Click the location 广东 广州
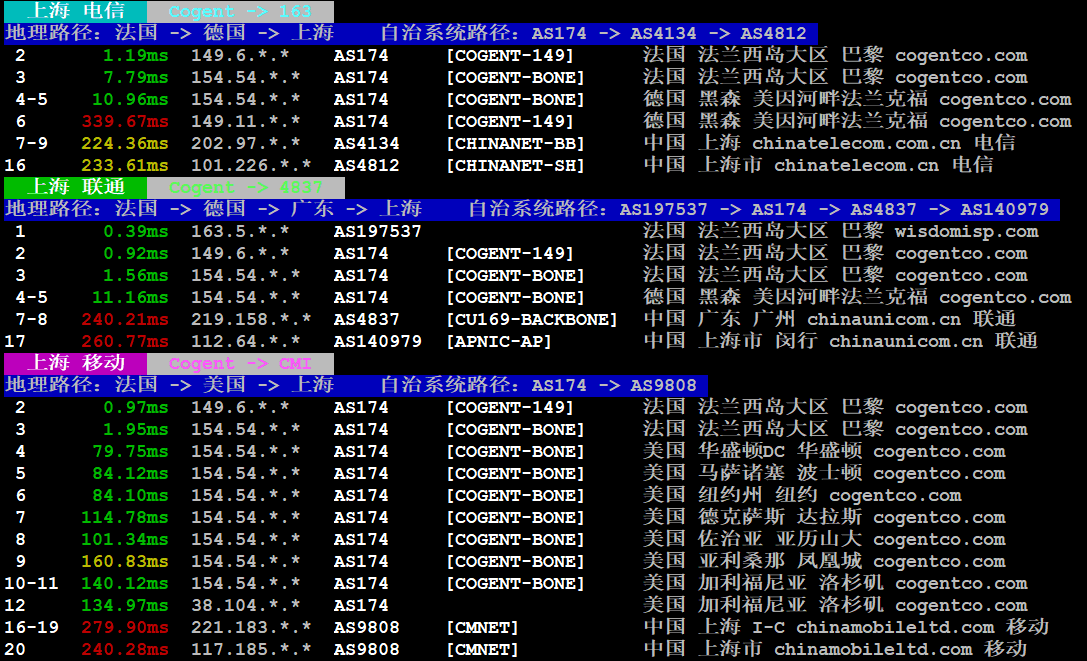The image size is (1087, 661). (x=747, y=319)
